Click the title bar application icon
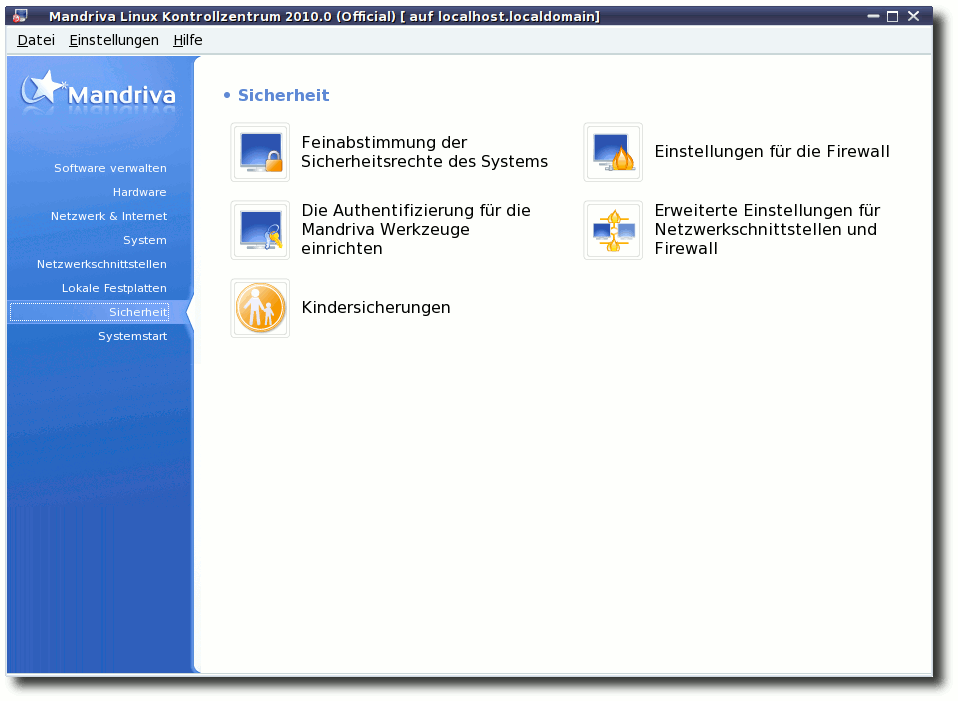This screenshot has height=701, width=958. click(x=20, y=16)
